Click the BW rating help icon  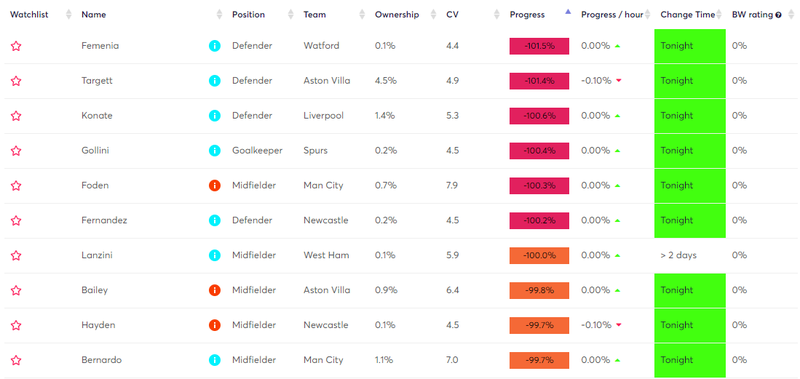click(x=778, y=15)
